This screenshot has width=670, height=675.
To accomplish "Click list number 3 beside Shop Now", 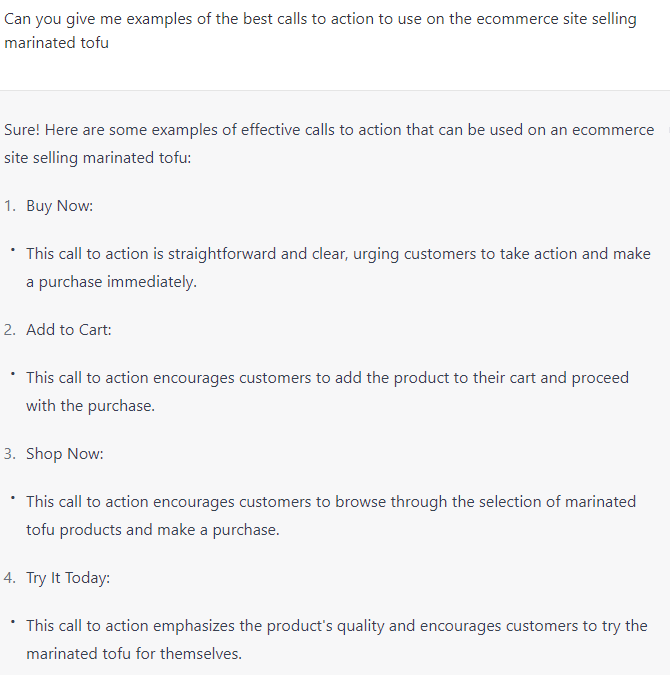I will [x=10, y=454].
